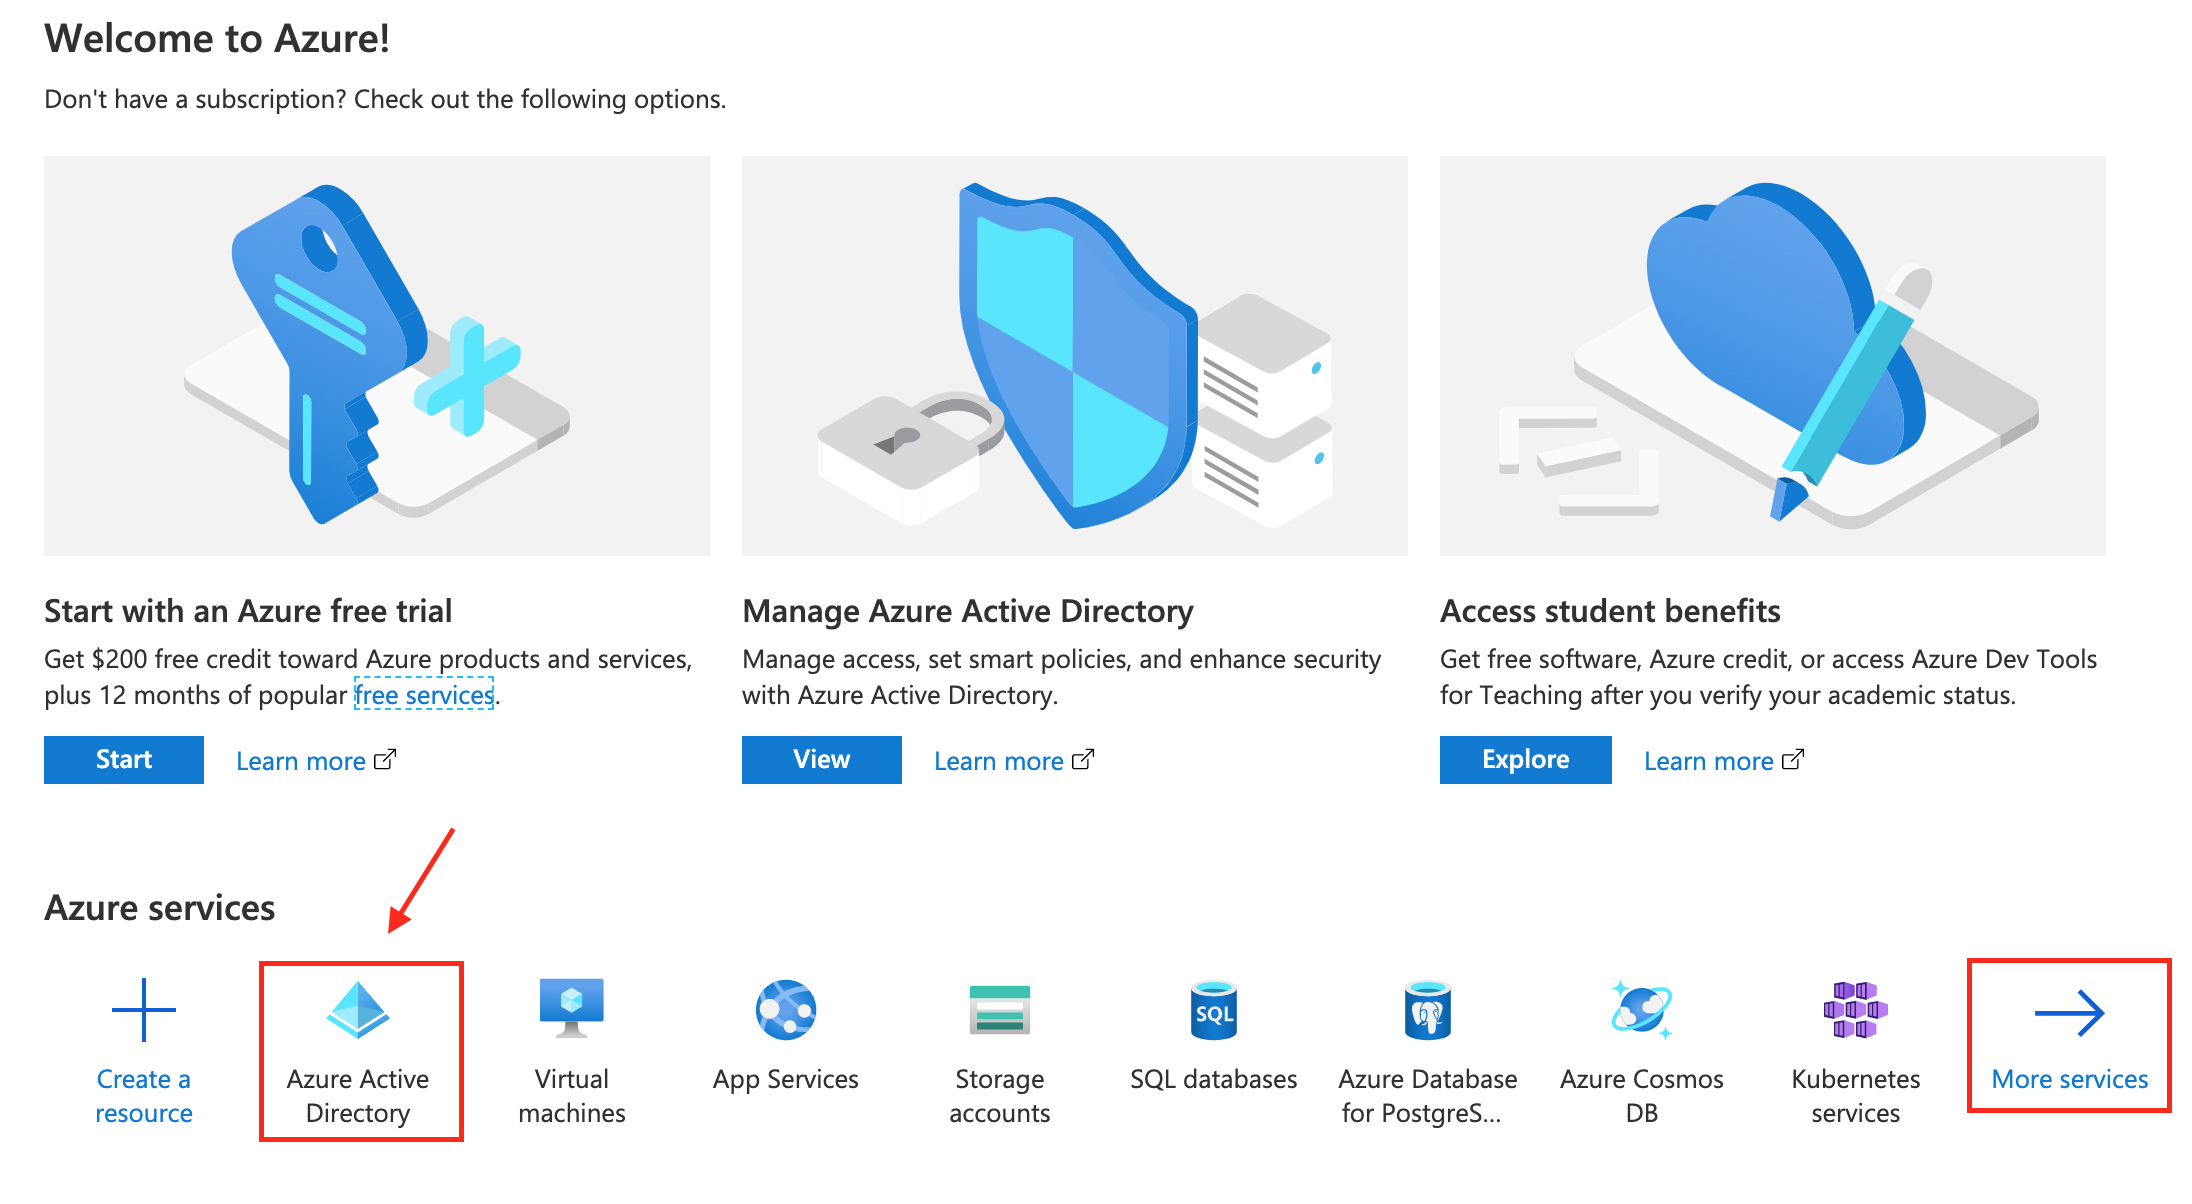Viewport: 2192px width, 1204px height.
Task: Click the Storage accounts icon
Action: (999, 1010)
